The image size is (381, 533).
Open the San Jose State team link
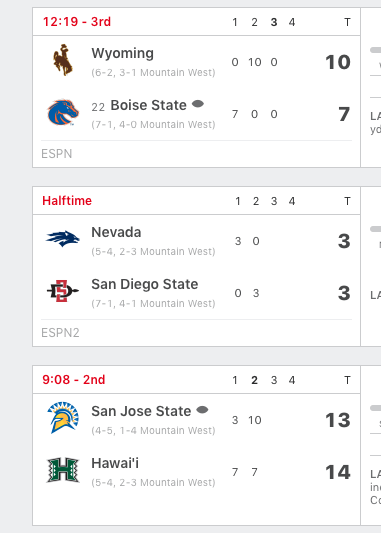(141, 412)
